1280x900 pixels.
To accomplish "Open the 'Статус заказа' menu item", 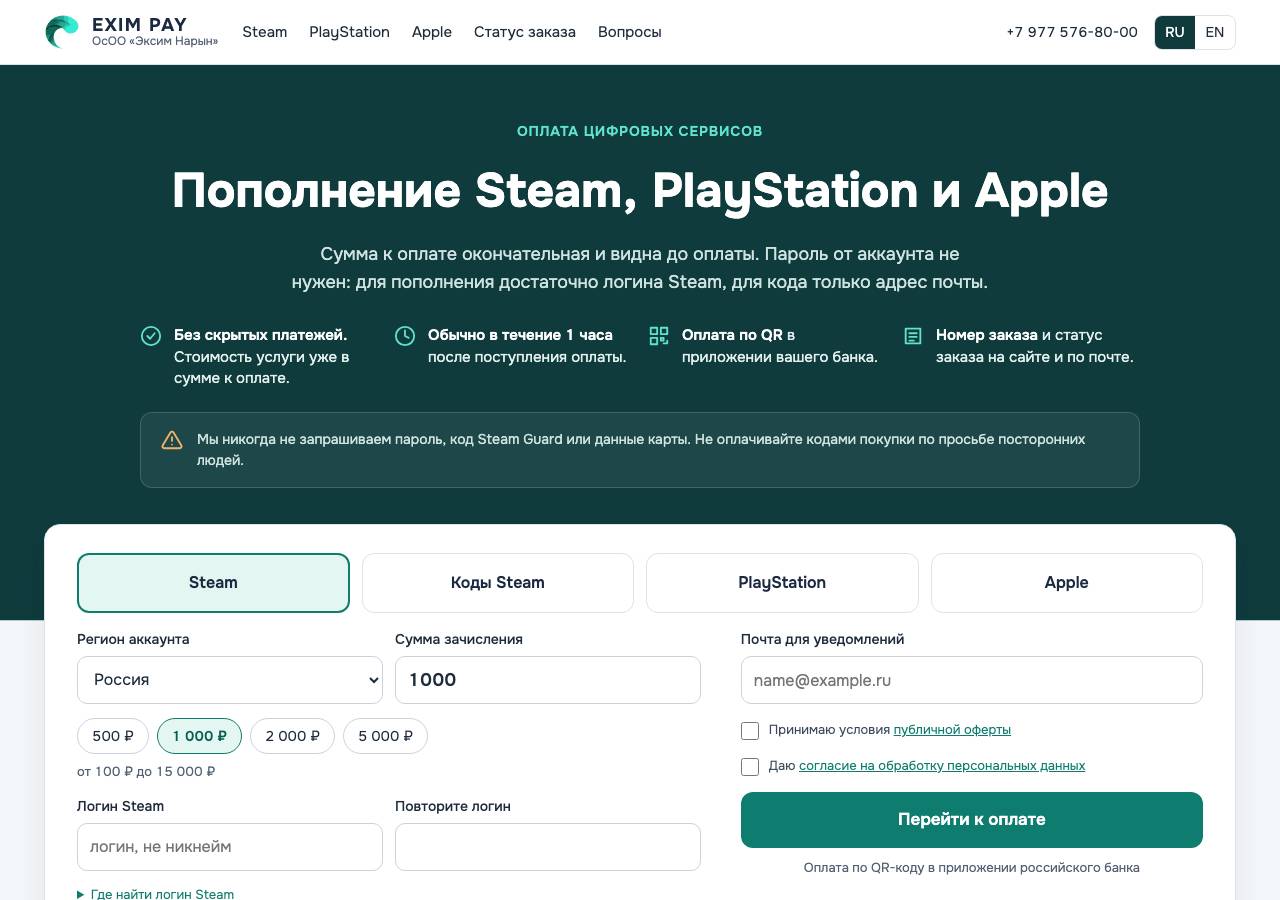I will click(525, 32).
